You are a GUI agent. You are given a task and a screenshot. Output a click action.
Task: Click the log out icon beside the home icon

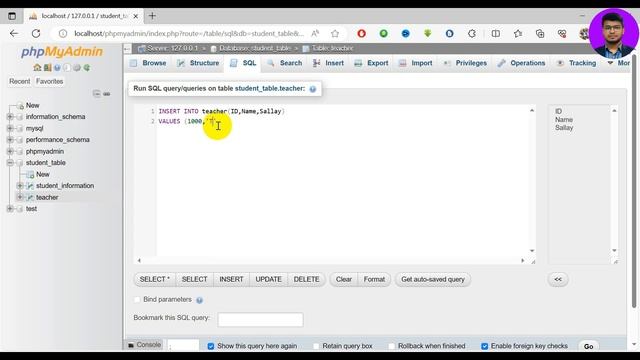point(47,67)
